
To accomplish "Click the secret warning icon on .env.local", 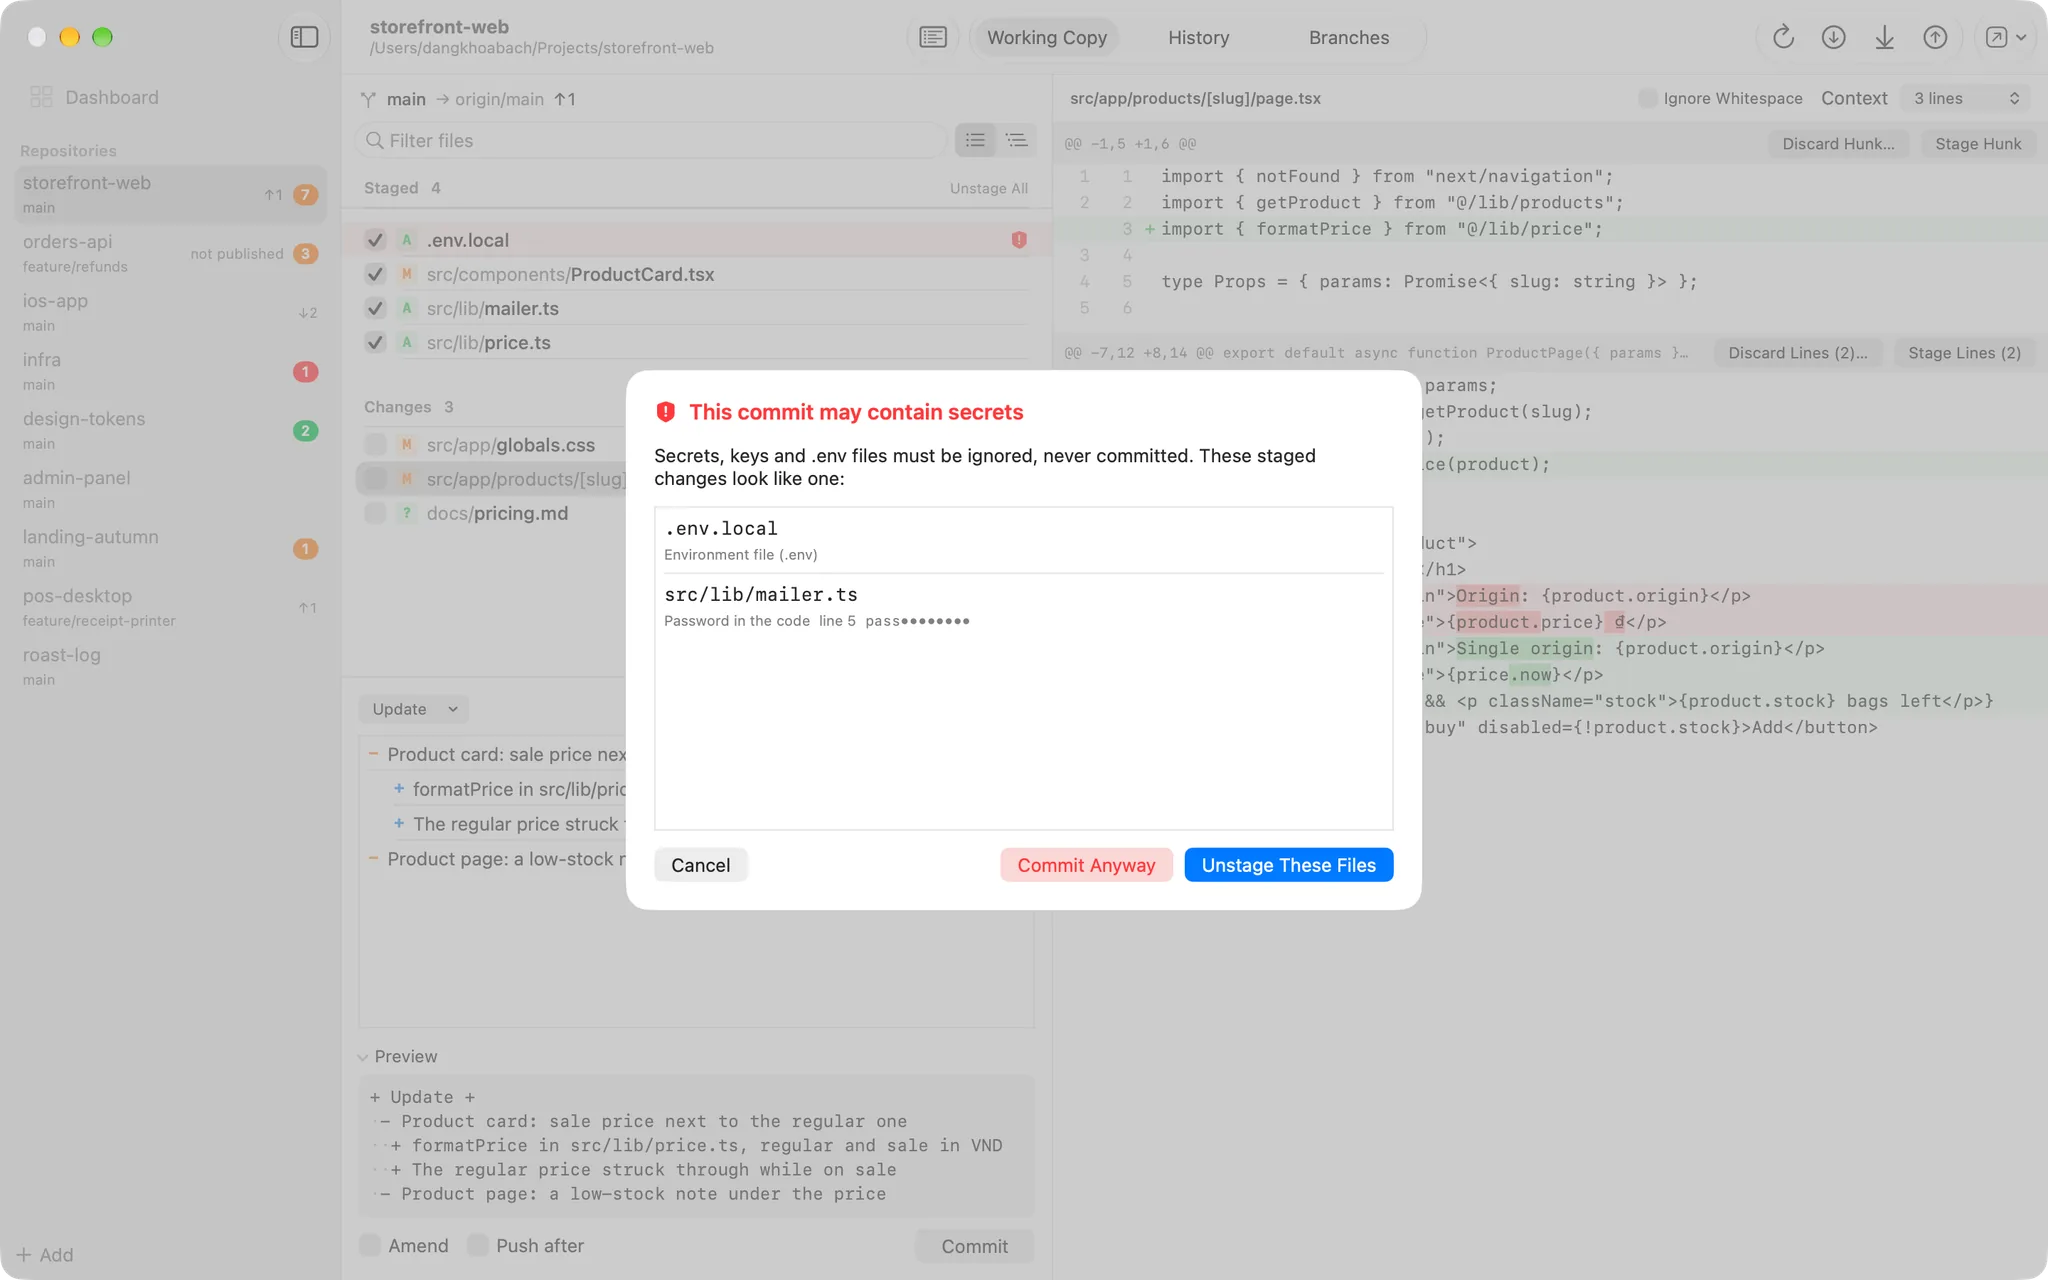I will (x=1019, y=240).
